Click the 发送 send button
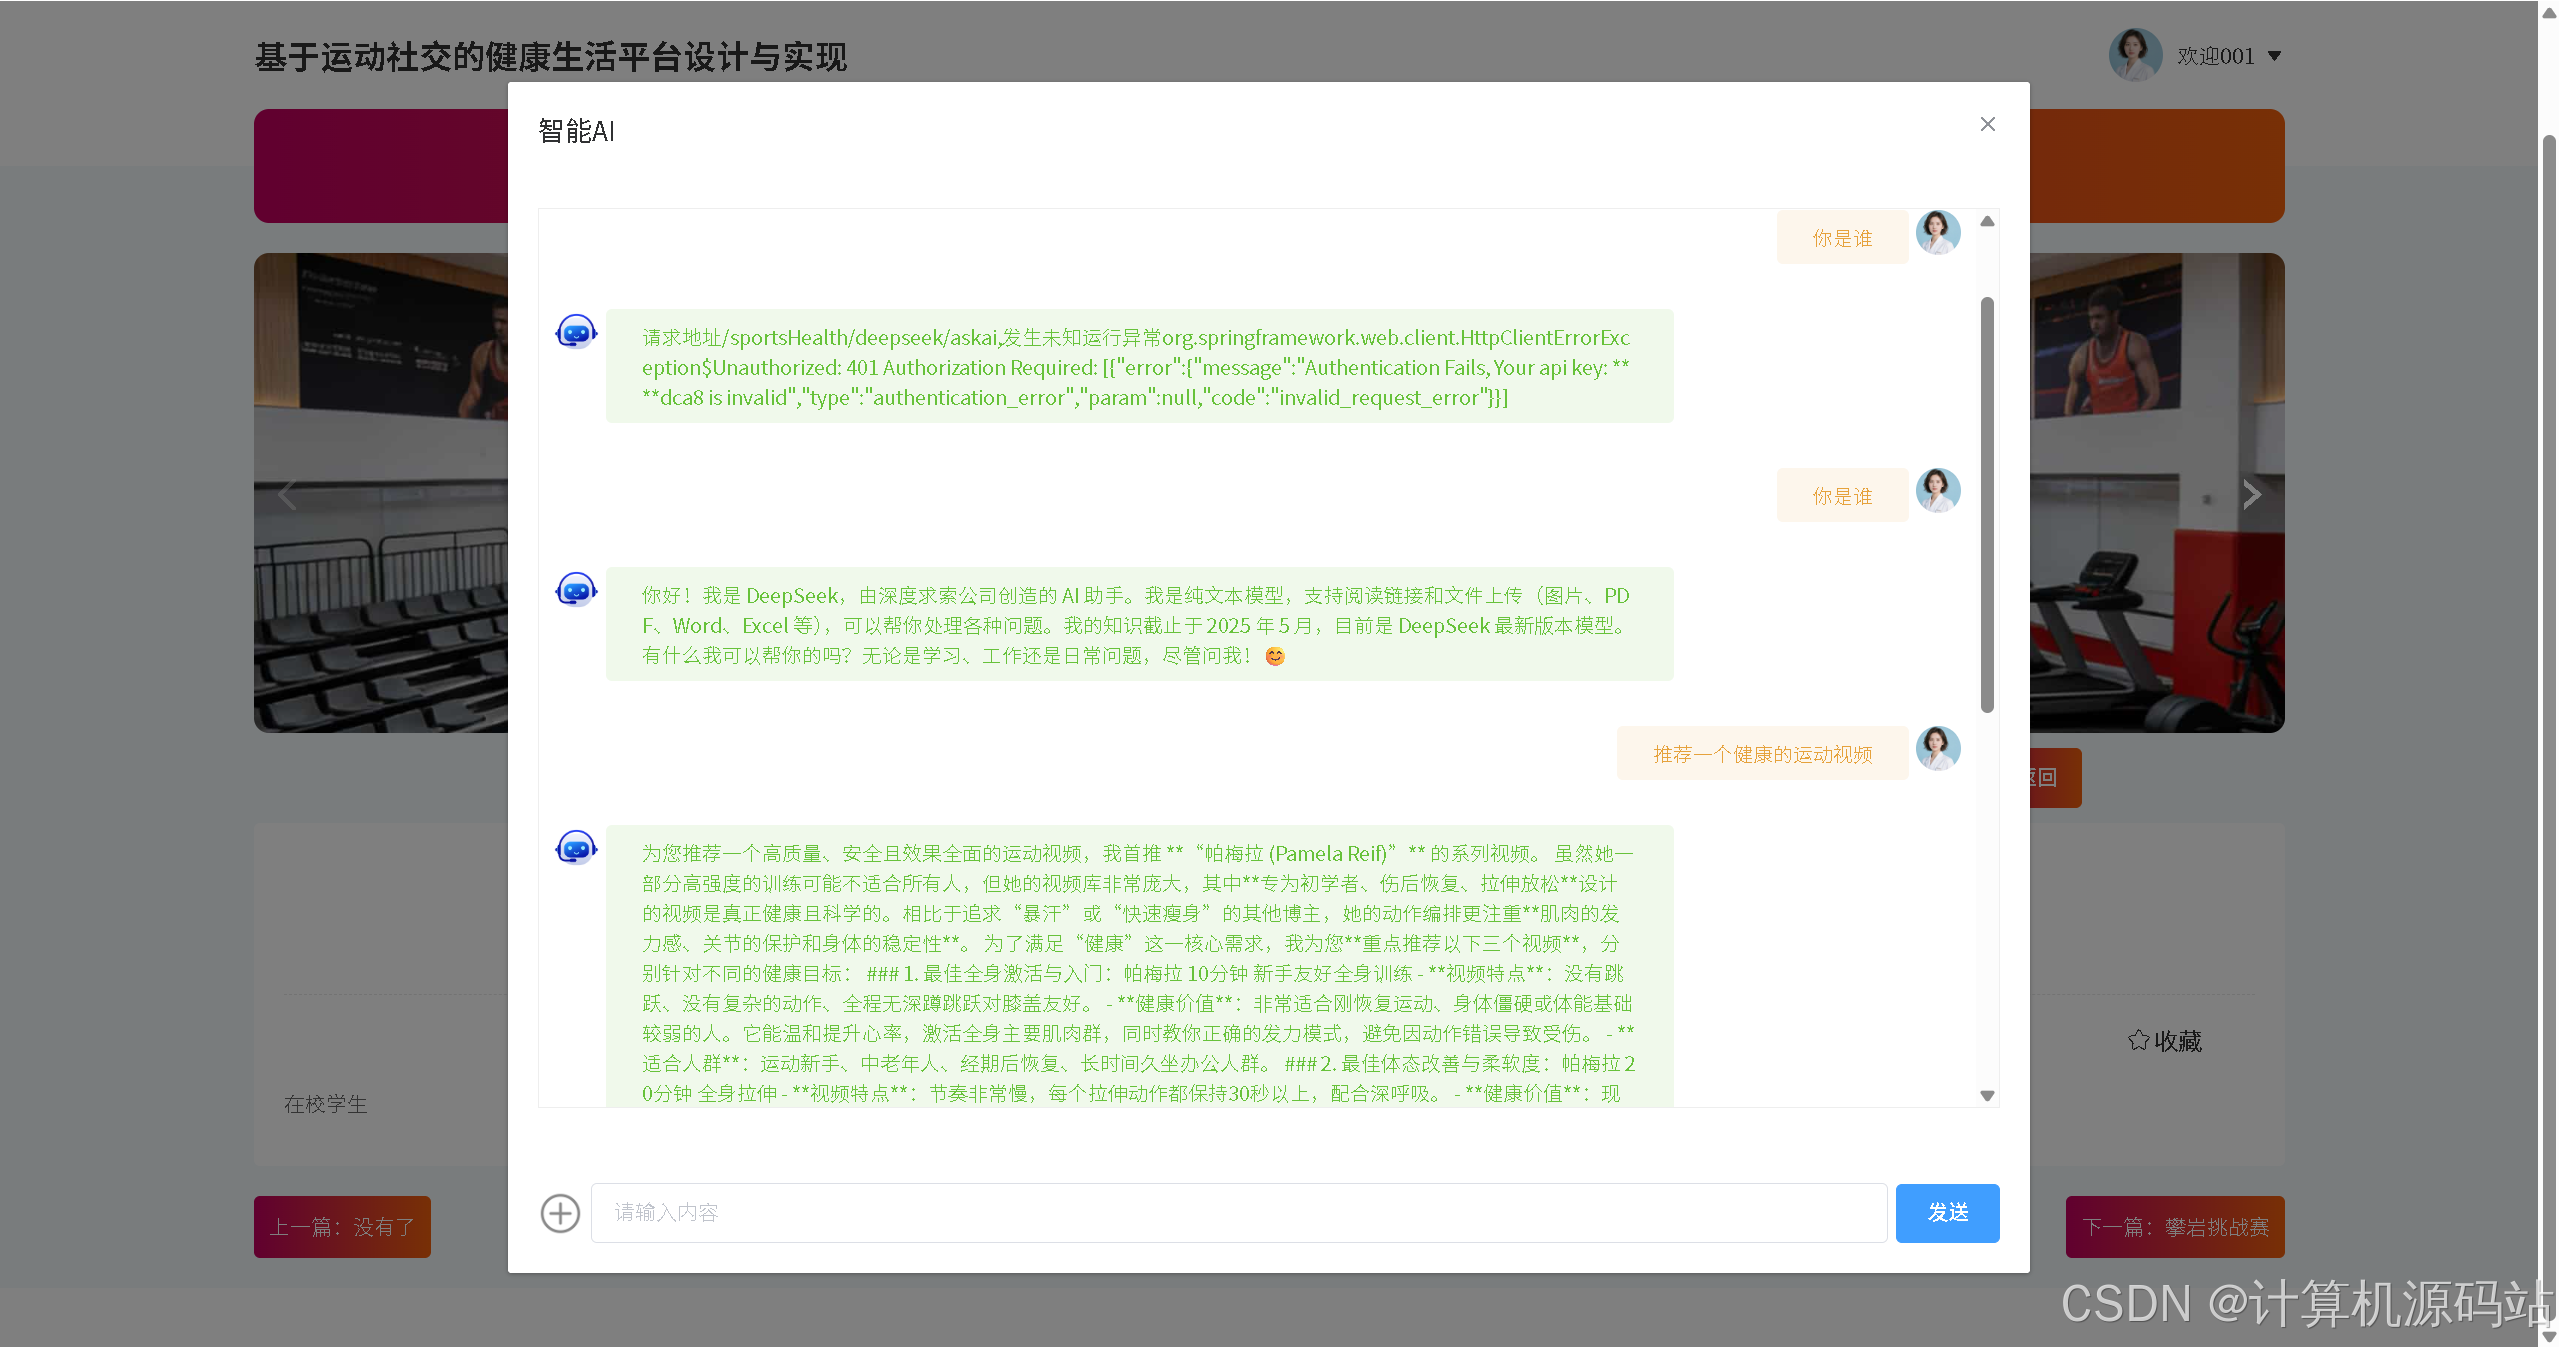Image resolution: width=2559 pixels, height=1347 pixels. click(x=1947, y=1213)
